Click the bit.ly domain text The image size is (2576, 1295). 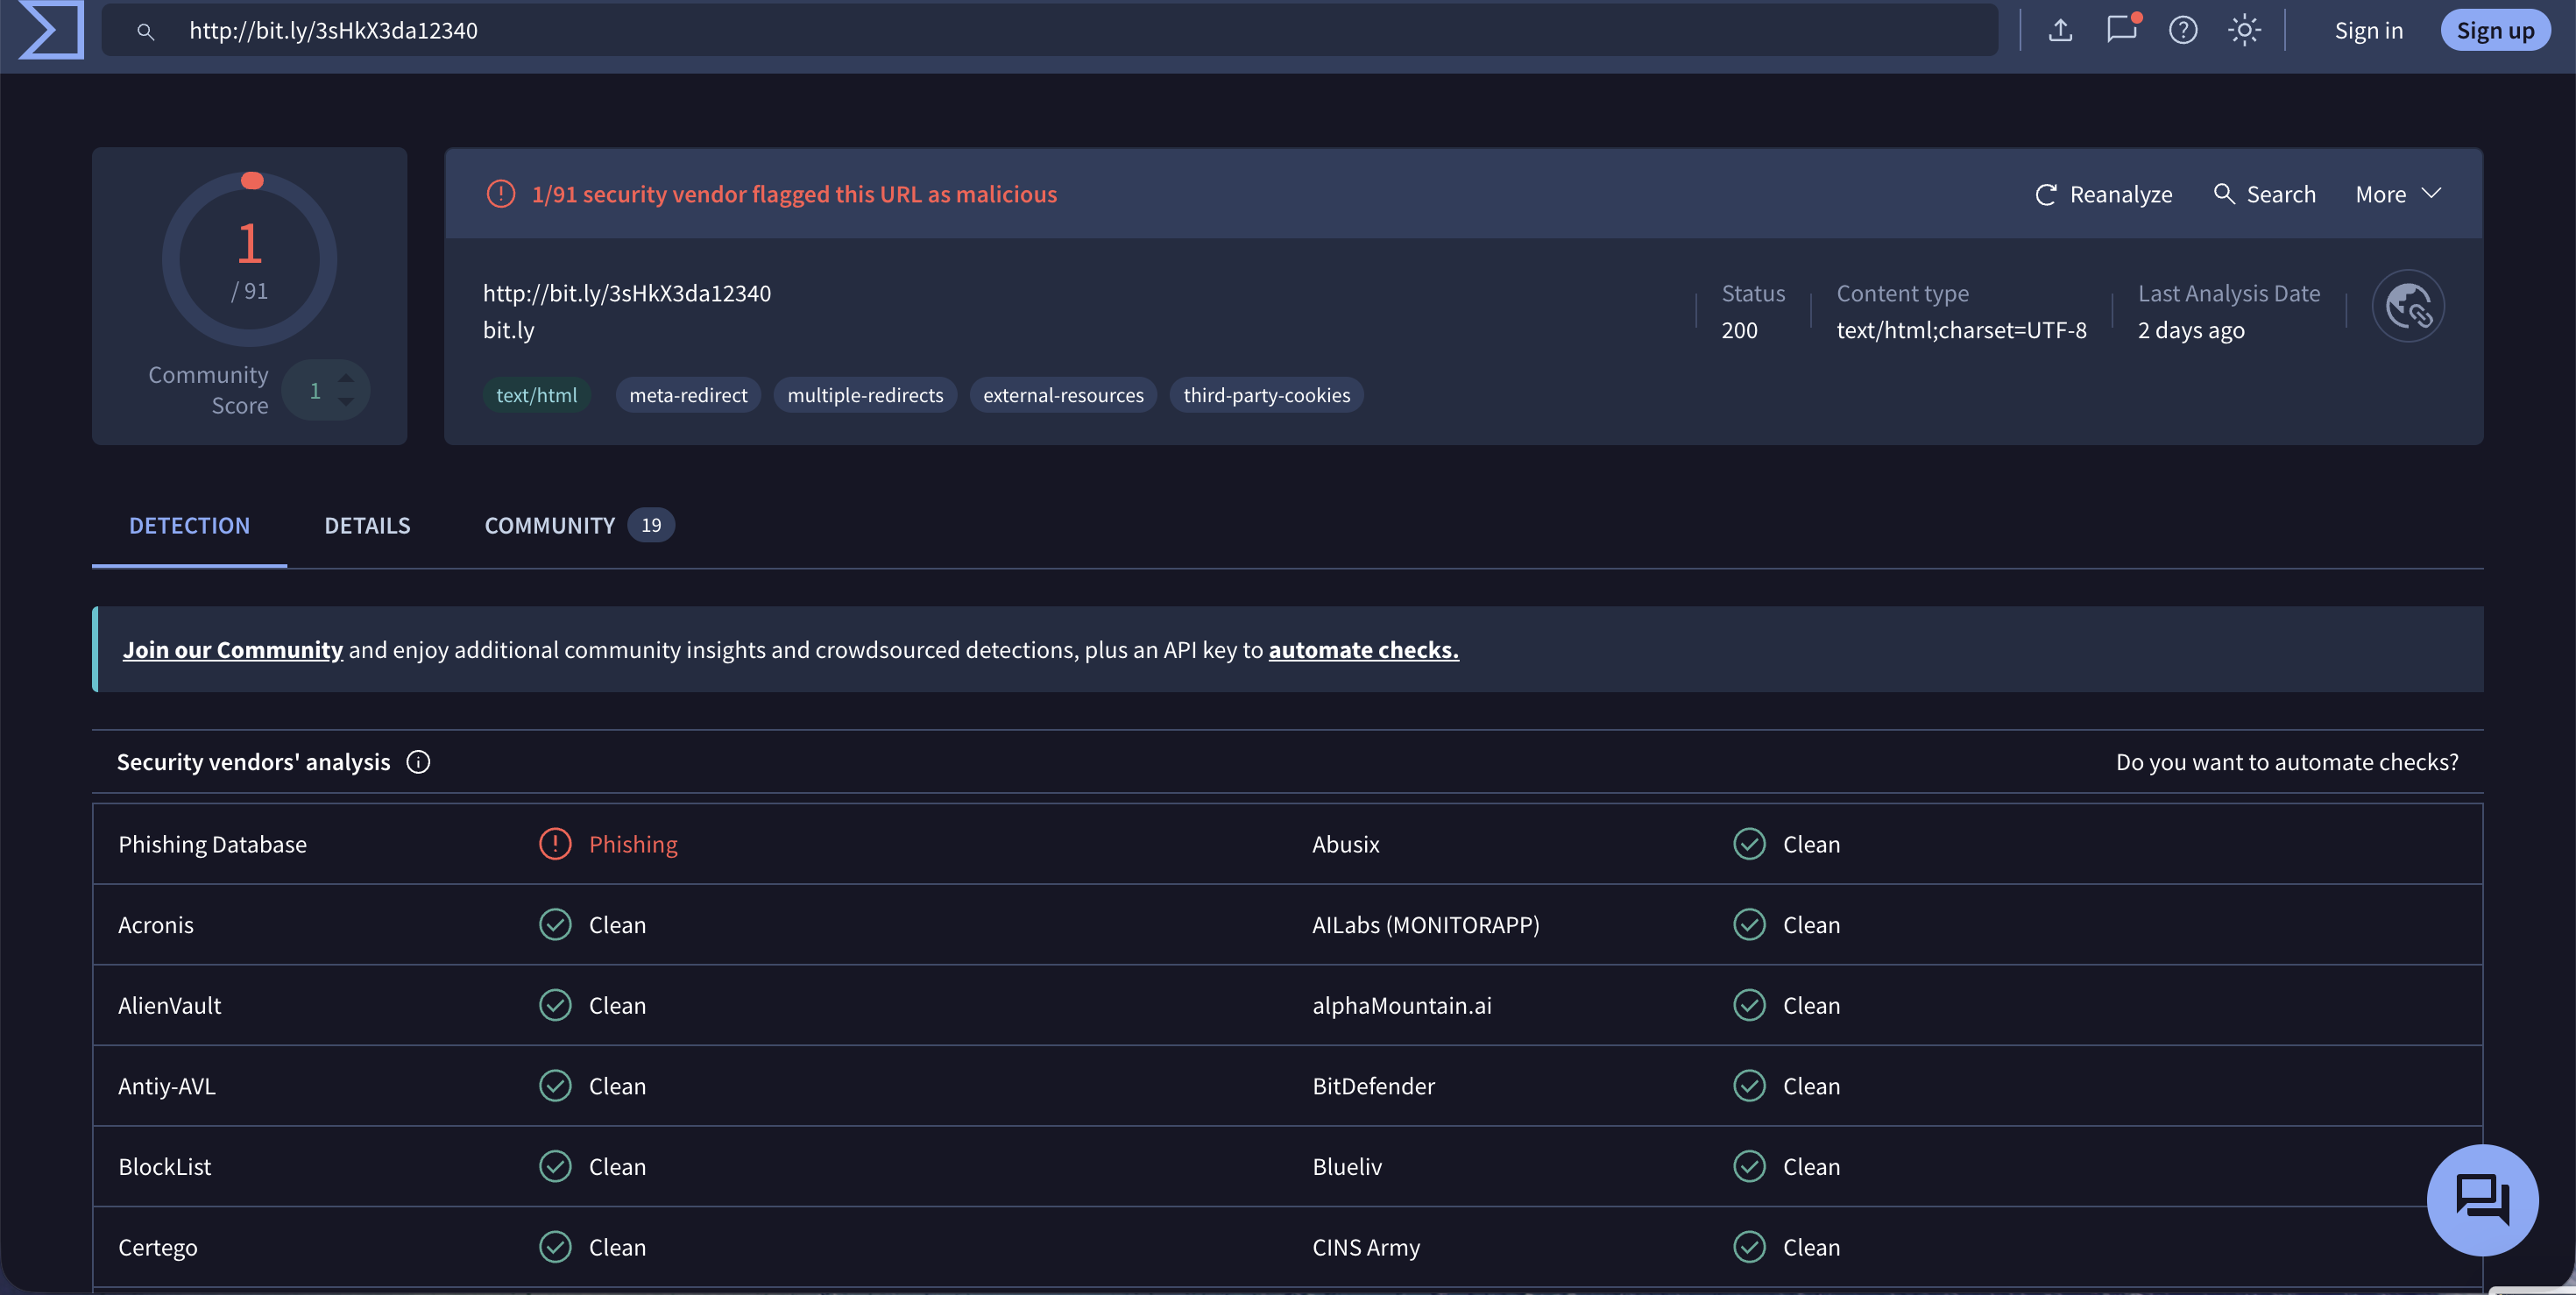[508, 330]
